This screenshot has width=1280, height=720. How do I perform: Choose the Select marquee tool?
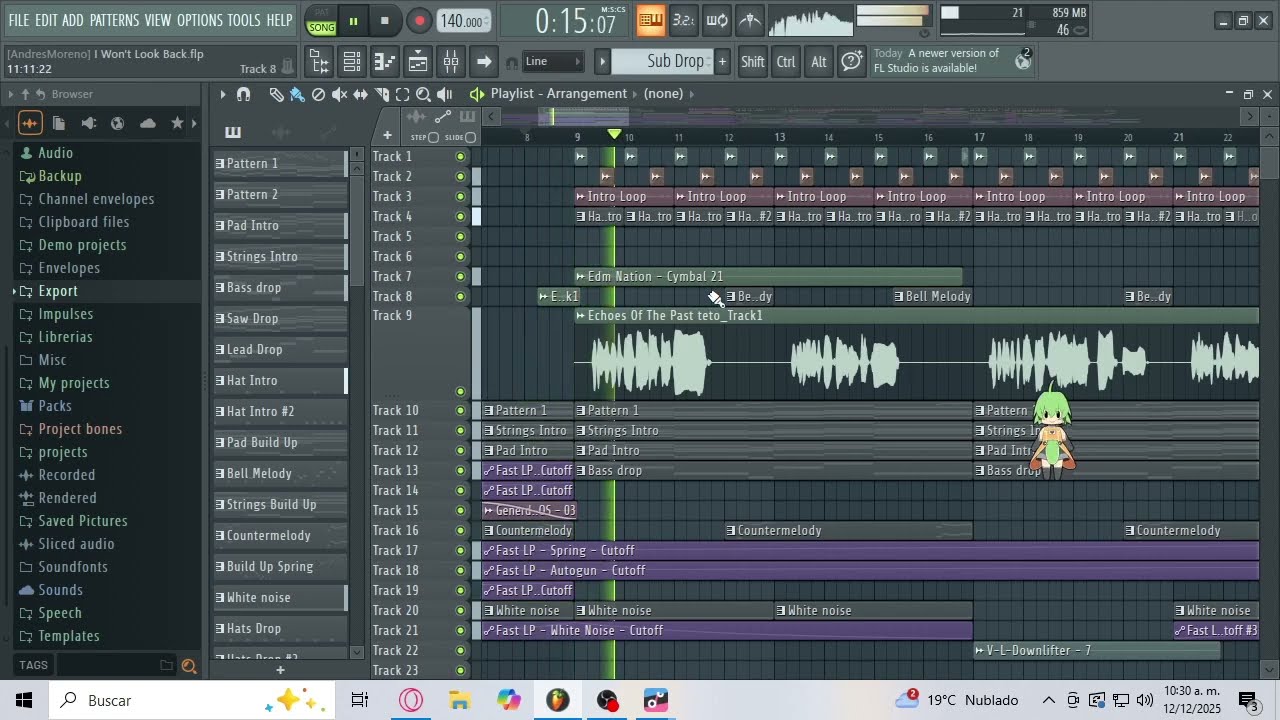(402, 94)
